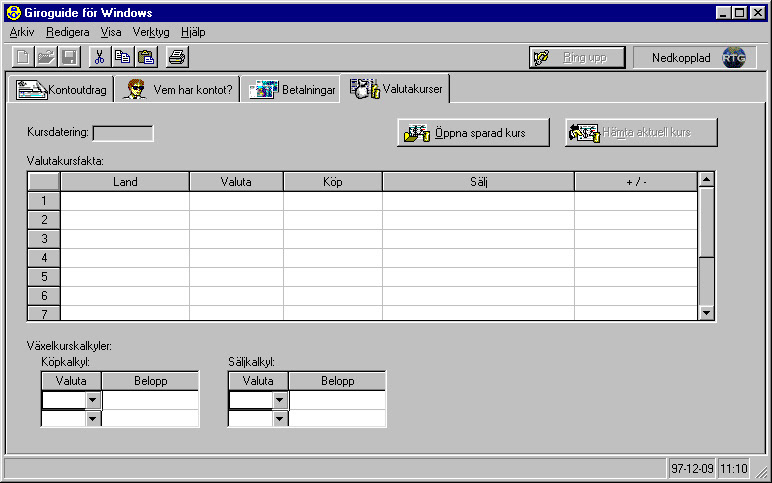Switch to the Vem har kontot? tab
This screenshot has height=483, width=772.
[177, 90]
